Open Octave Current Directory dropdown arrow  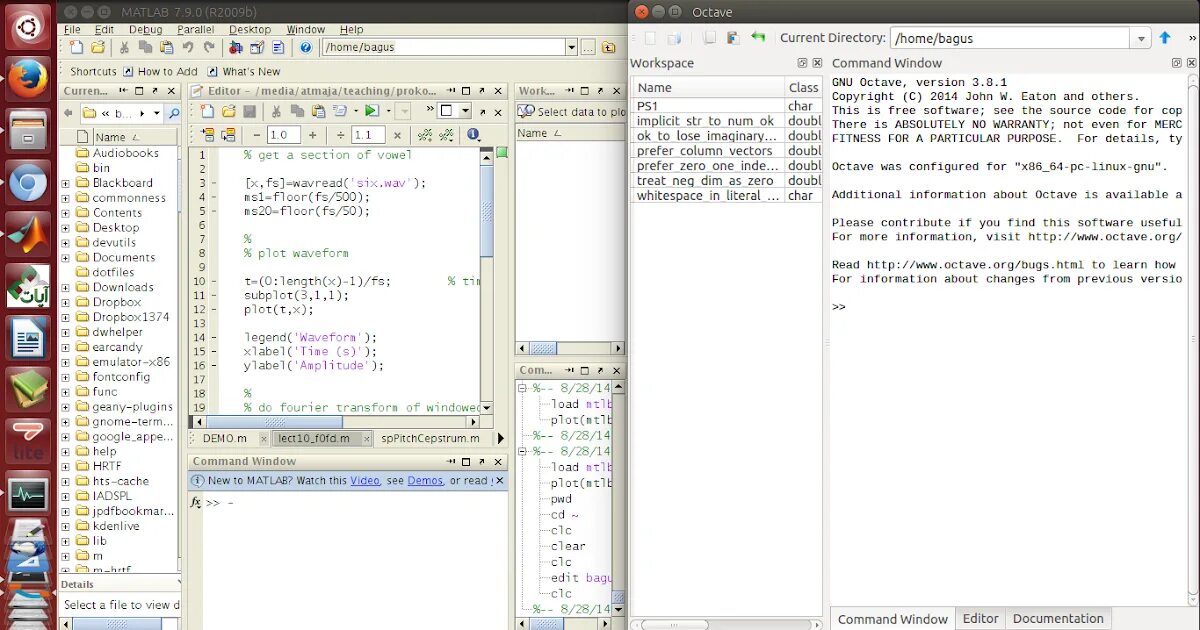[x=1142, y=38]
